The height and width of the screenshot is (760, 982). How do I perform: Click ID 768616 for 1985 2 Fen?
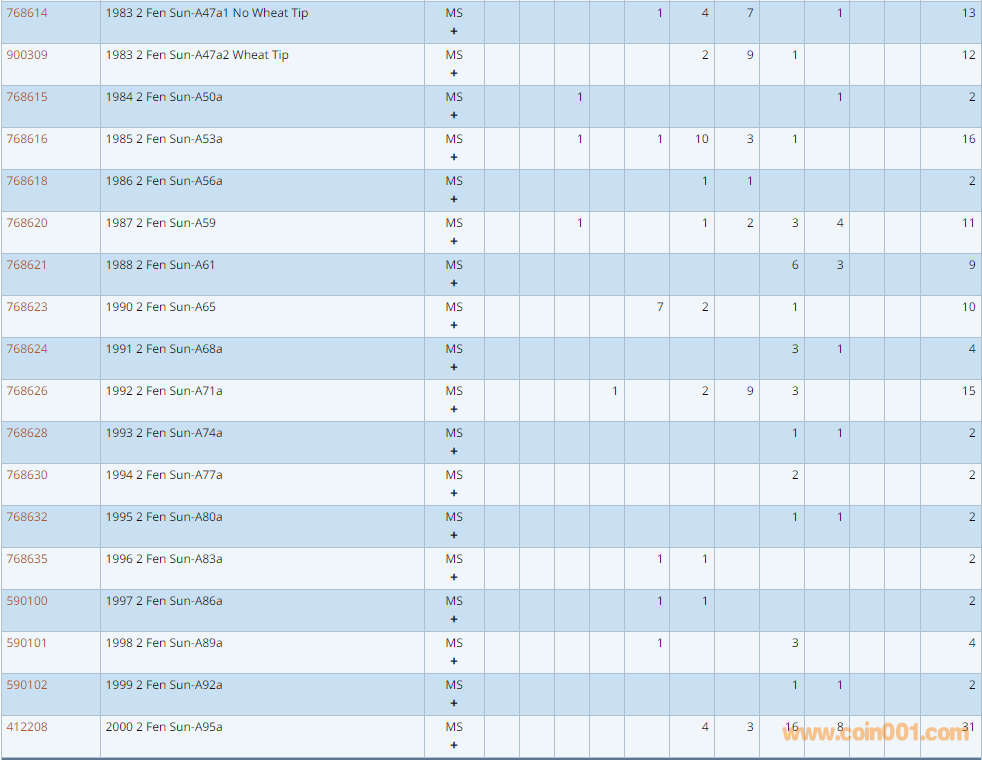27,139
